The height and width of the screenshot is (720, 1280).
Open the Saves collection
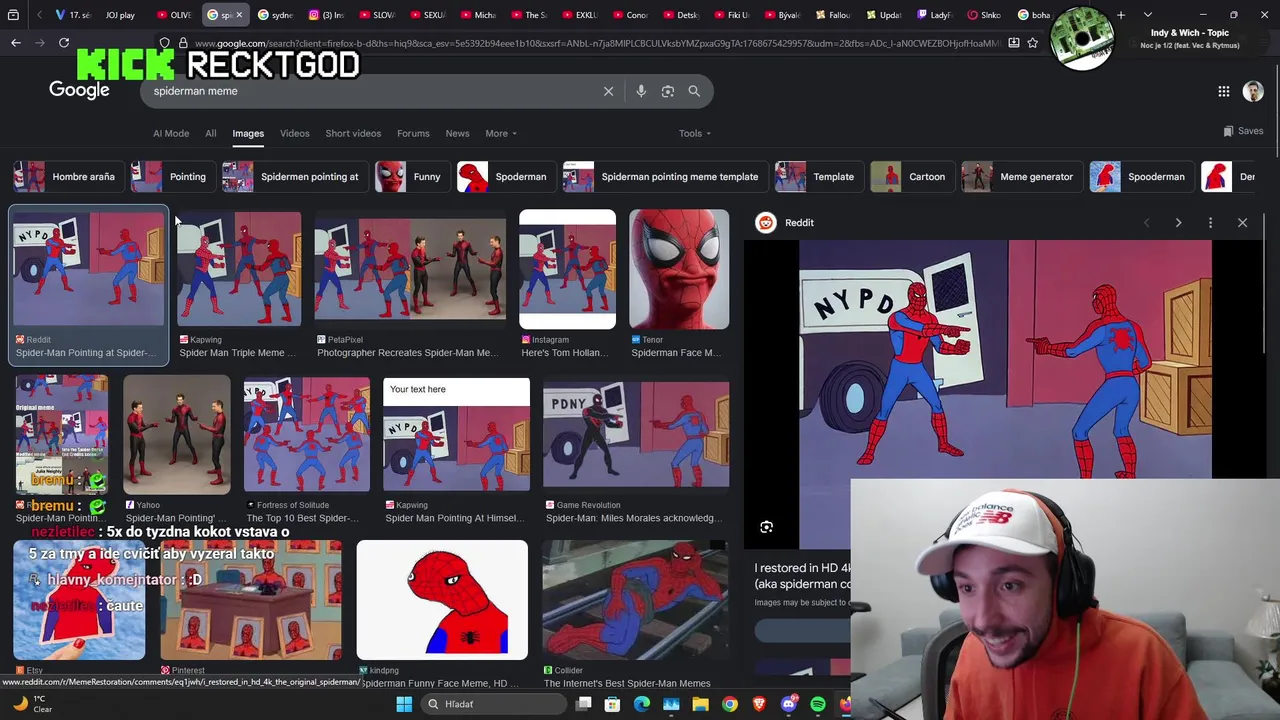[1243, 131]
